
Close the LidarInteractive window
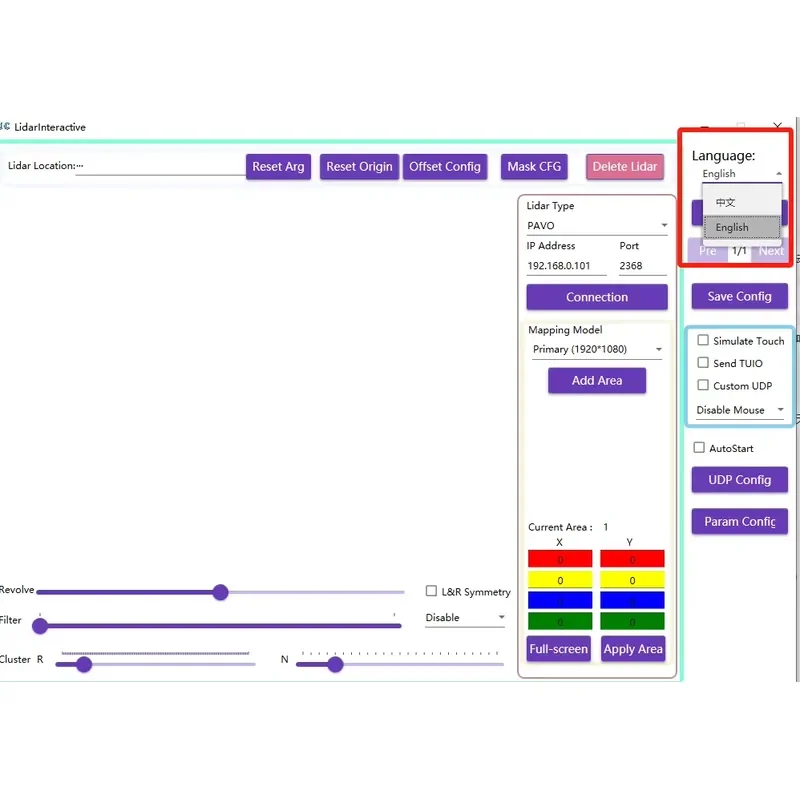pos(777,126)
